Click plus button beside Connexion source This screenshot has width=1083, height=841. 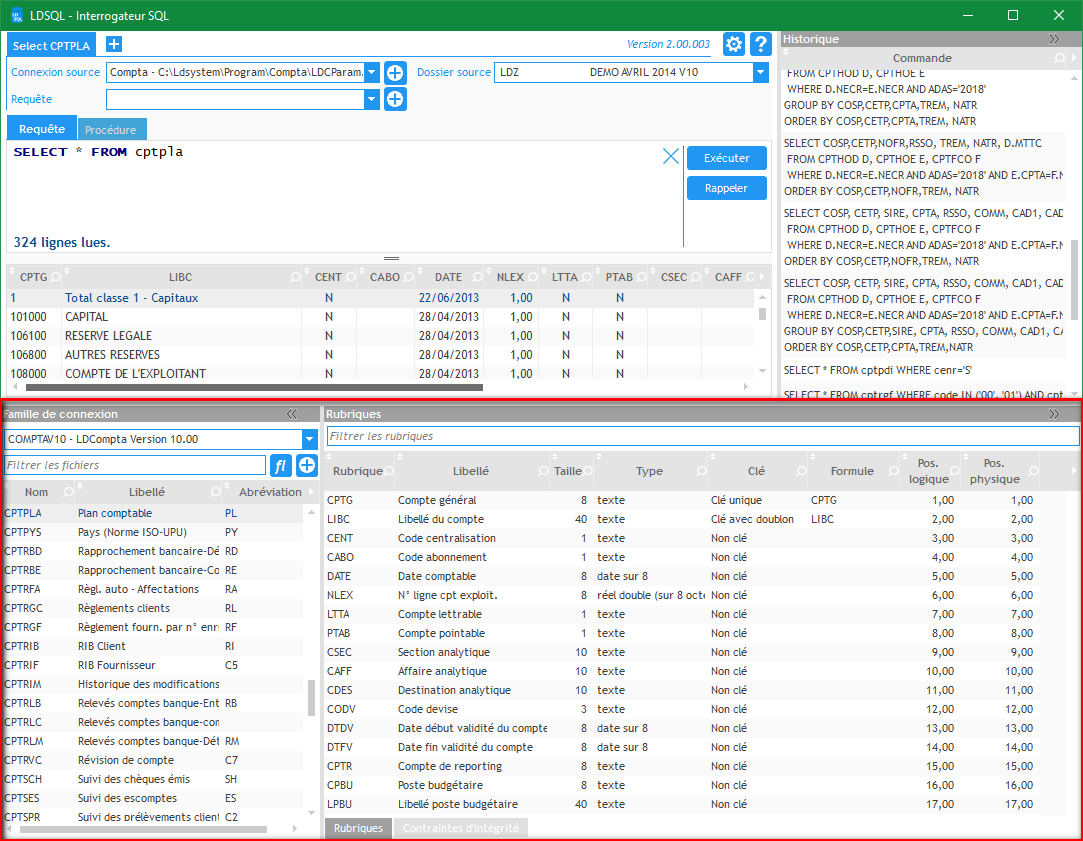[x=395, y=72]
